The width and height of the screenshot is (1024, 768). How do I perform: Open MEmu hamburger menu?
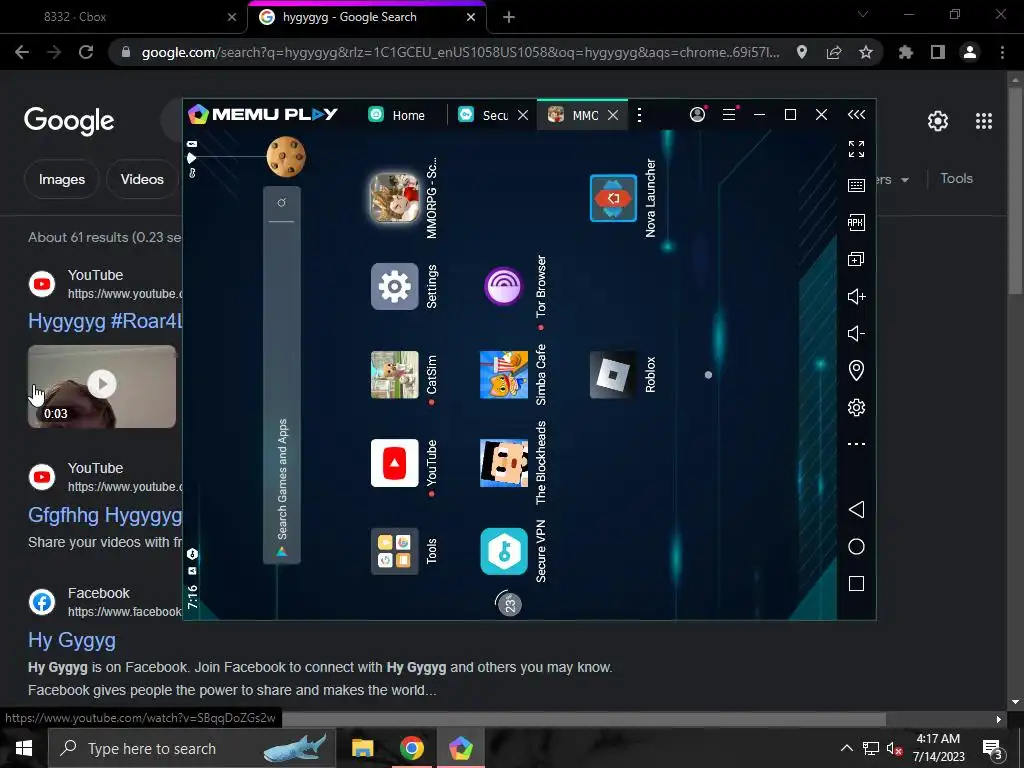pyautogui.click(x=729, y=115)
